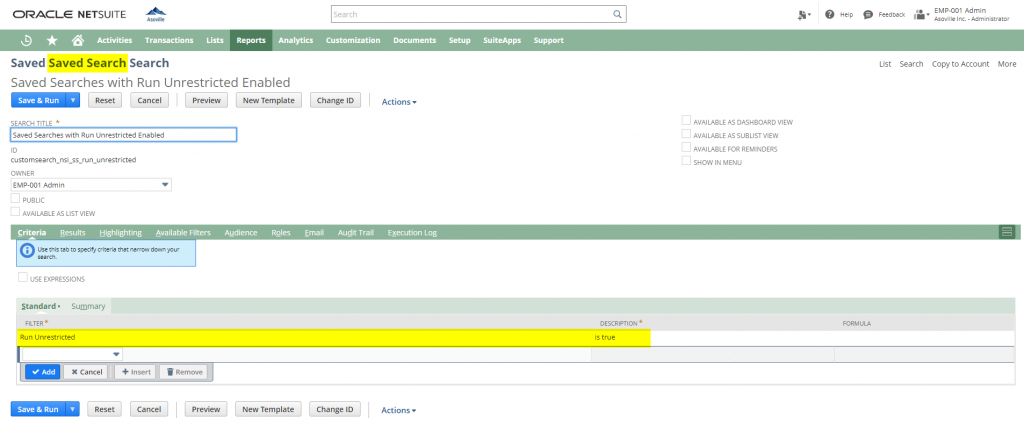
Task: Click the top Change ID button
Action: coord(335,101)
